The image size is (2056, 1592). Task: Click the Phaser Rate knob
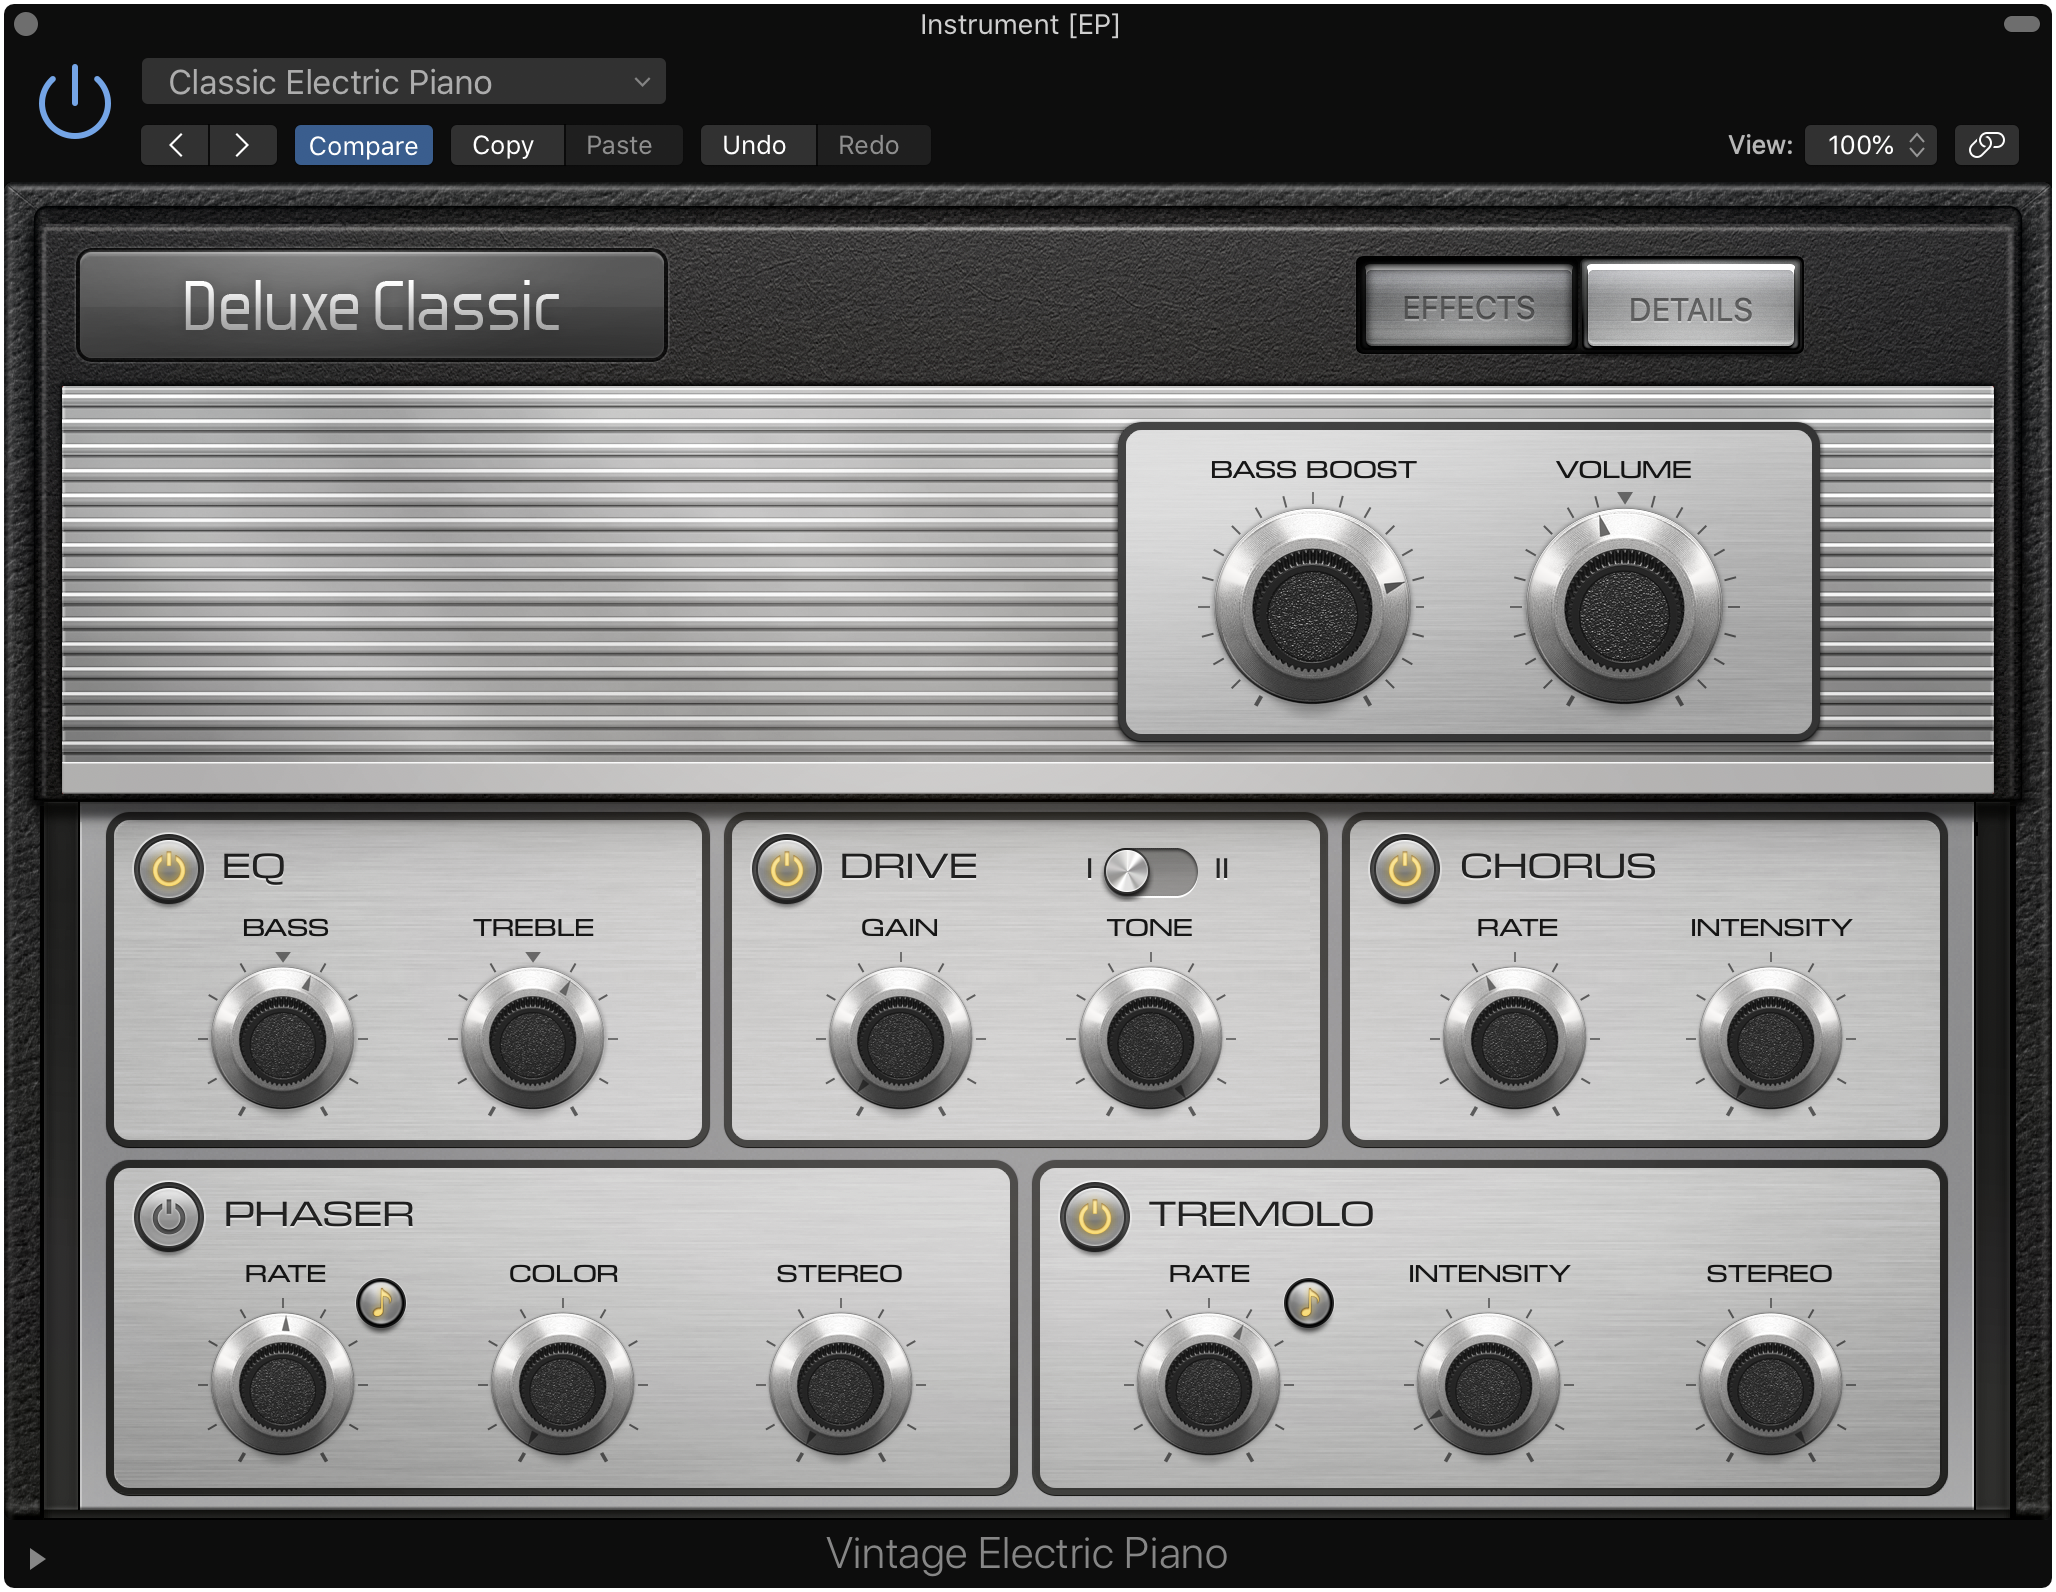tap(283, 1386)
